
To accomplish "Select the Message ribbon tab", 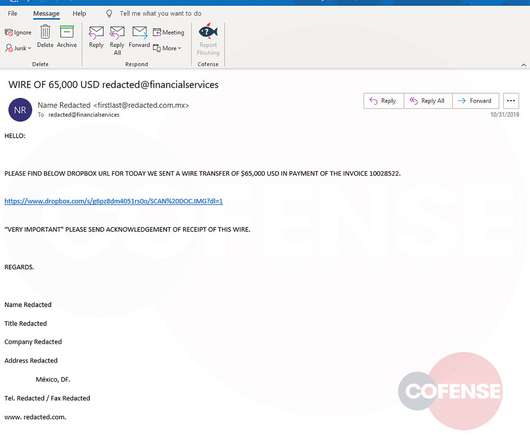I will pos(46,14).
